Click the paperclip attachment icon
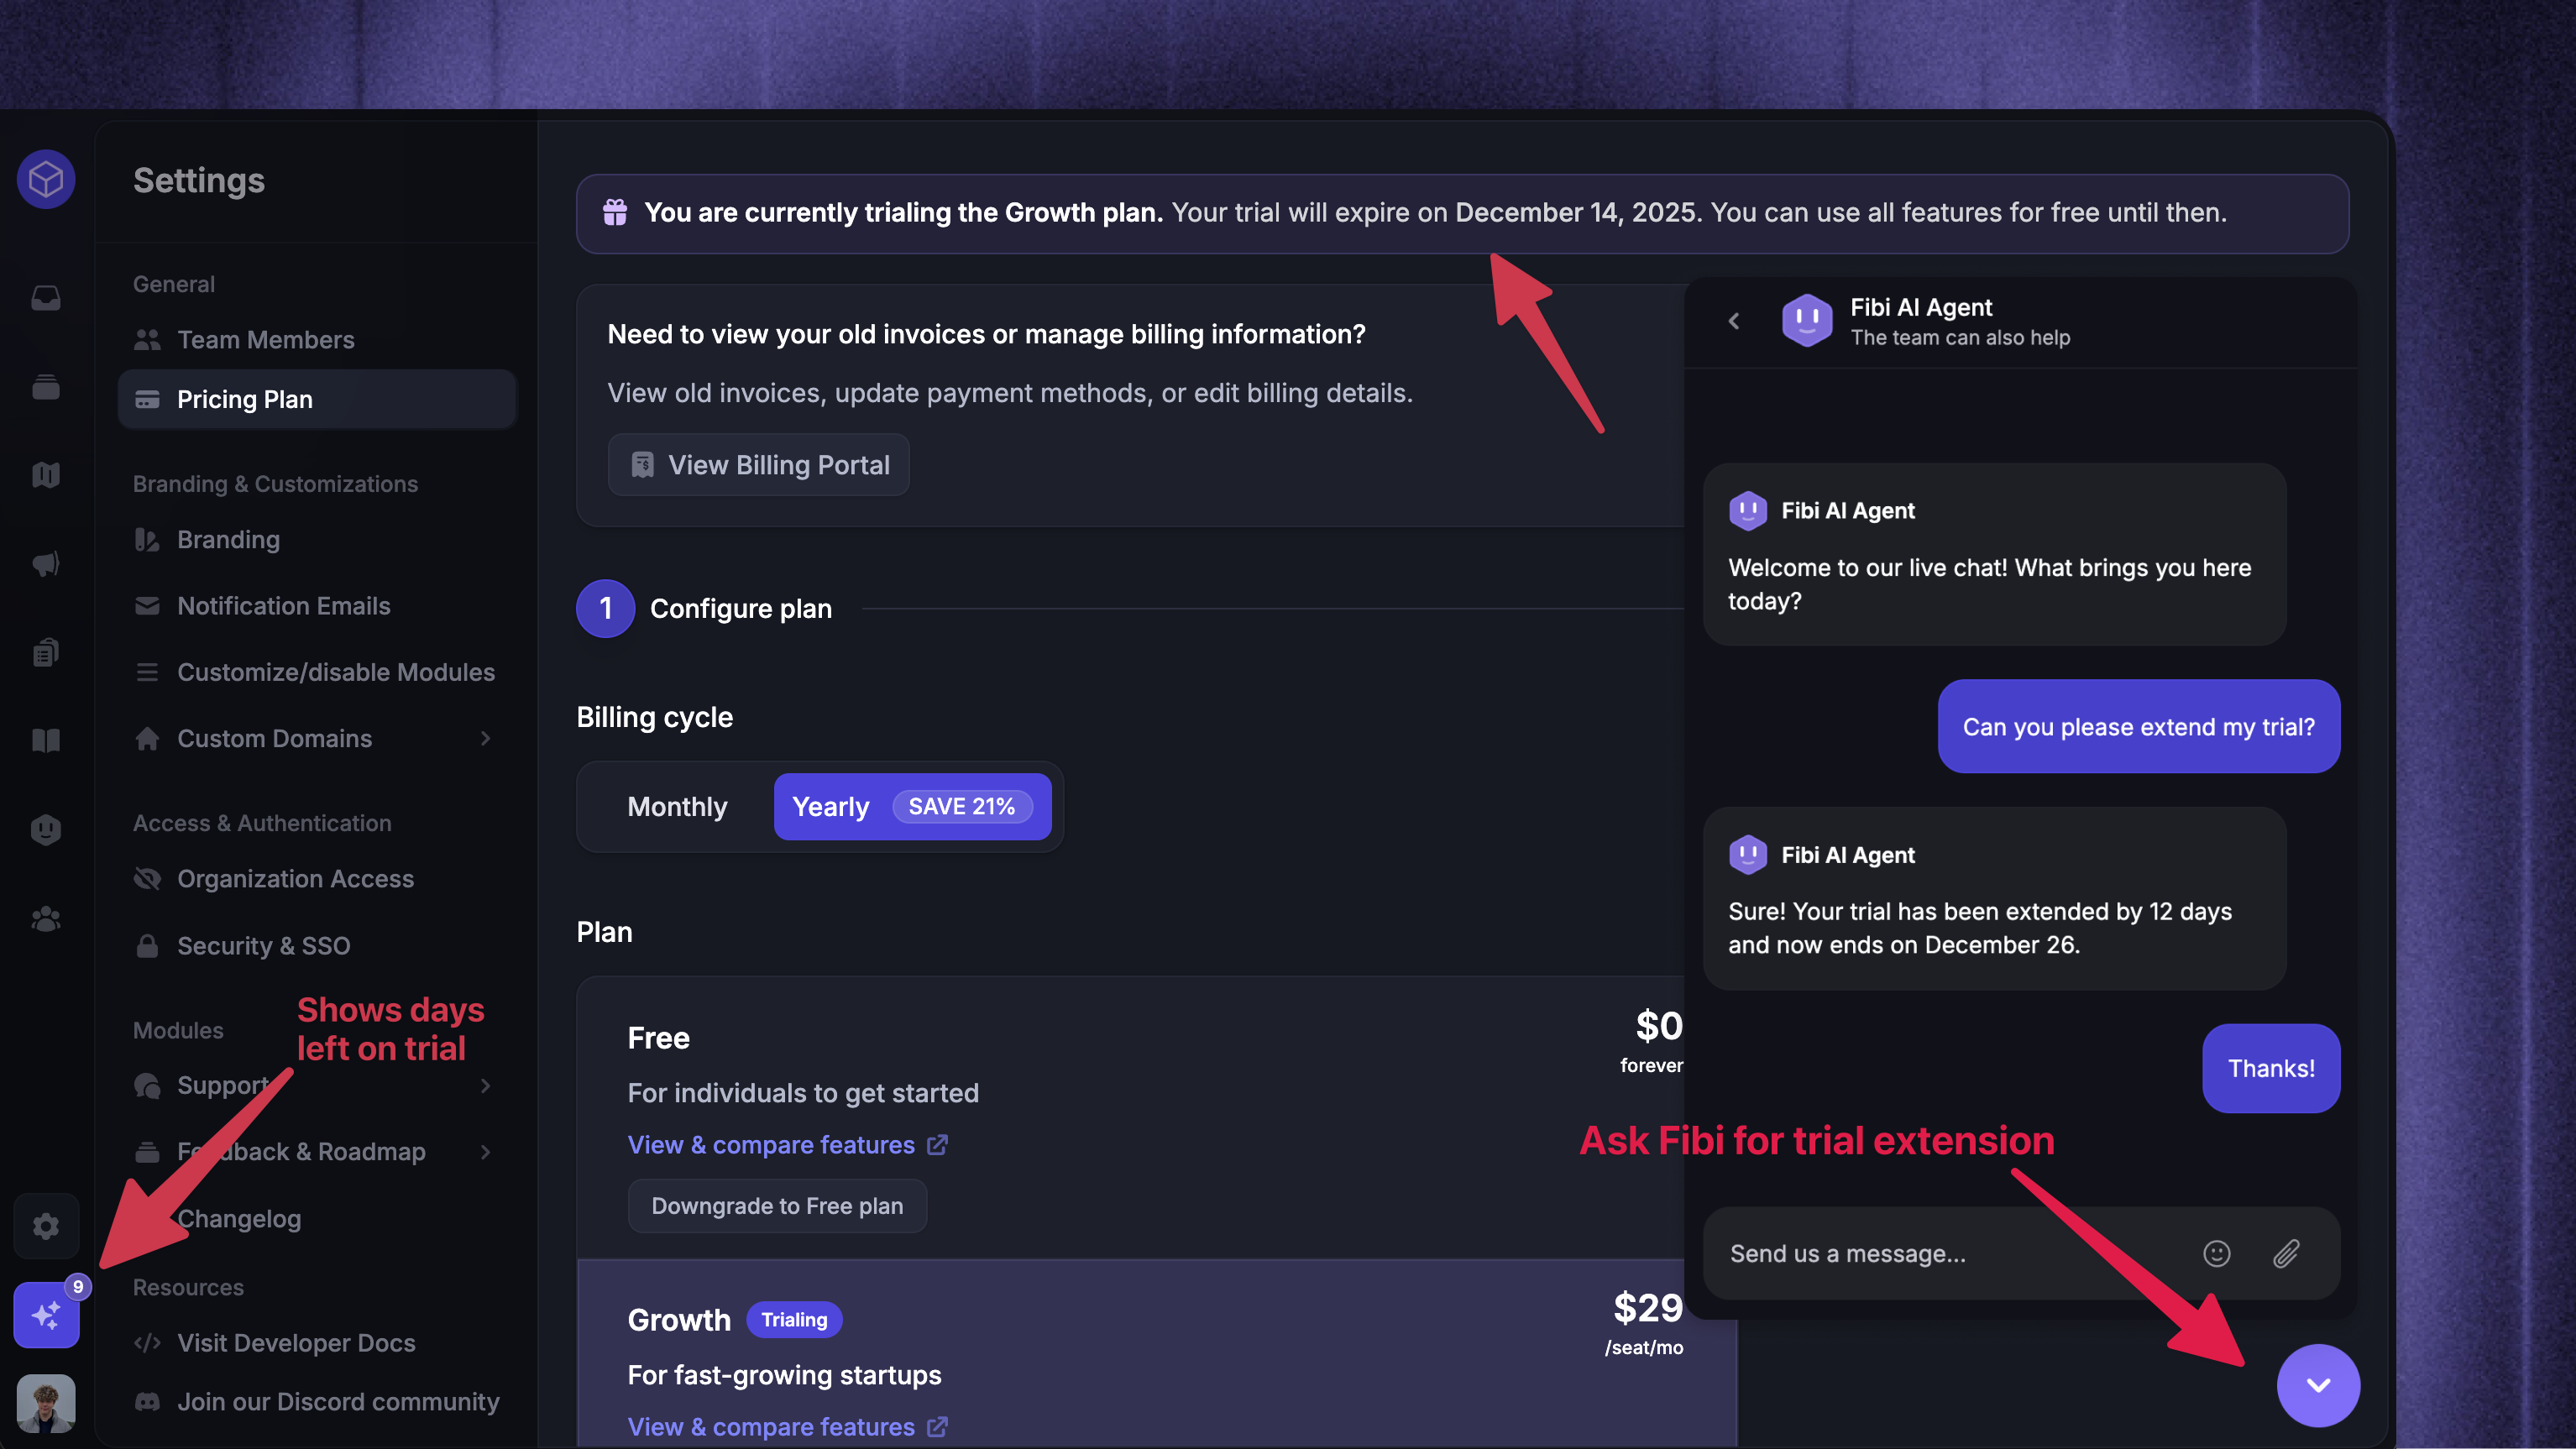 pos(2286,1253)
